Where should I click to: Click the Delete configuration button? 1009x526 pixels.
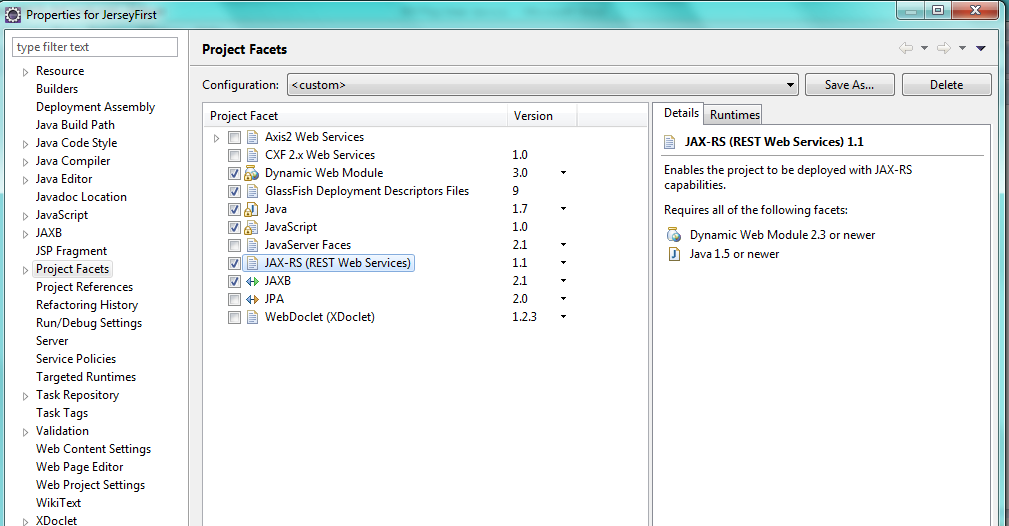coord(946,85)
